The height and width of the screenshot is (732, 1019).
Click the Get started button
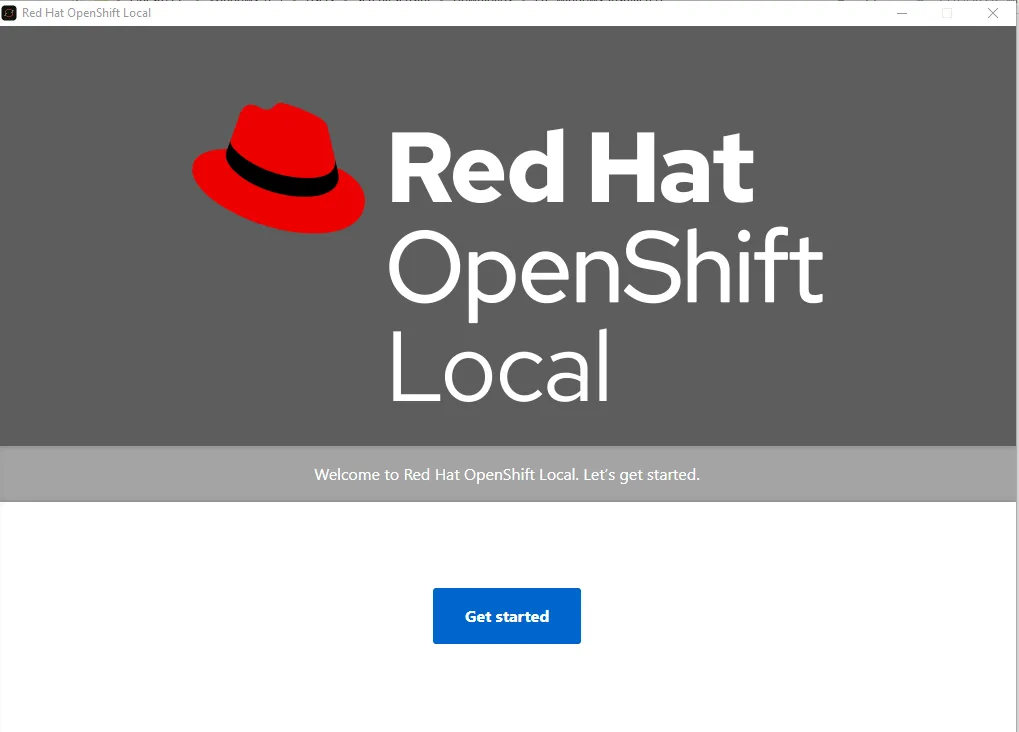coord(507,616)
